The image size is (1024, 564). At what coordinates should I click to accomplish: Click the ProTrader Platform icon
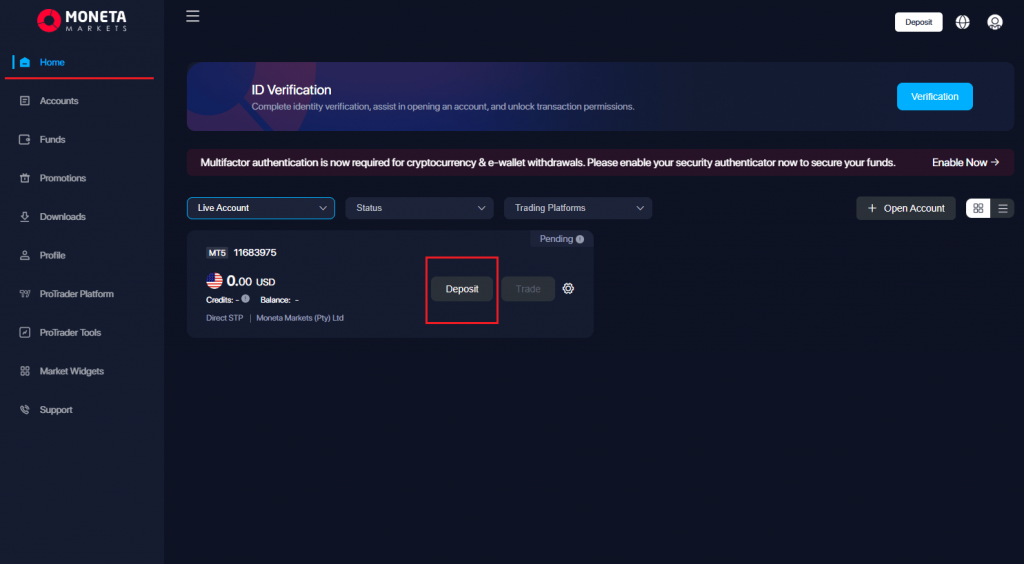[x=25, y=294]
